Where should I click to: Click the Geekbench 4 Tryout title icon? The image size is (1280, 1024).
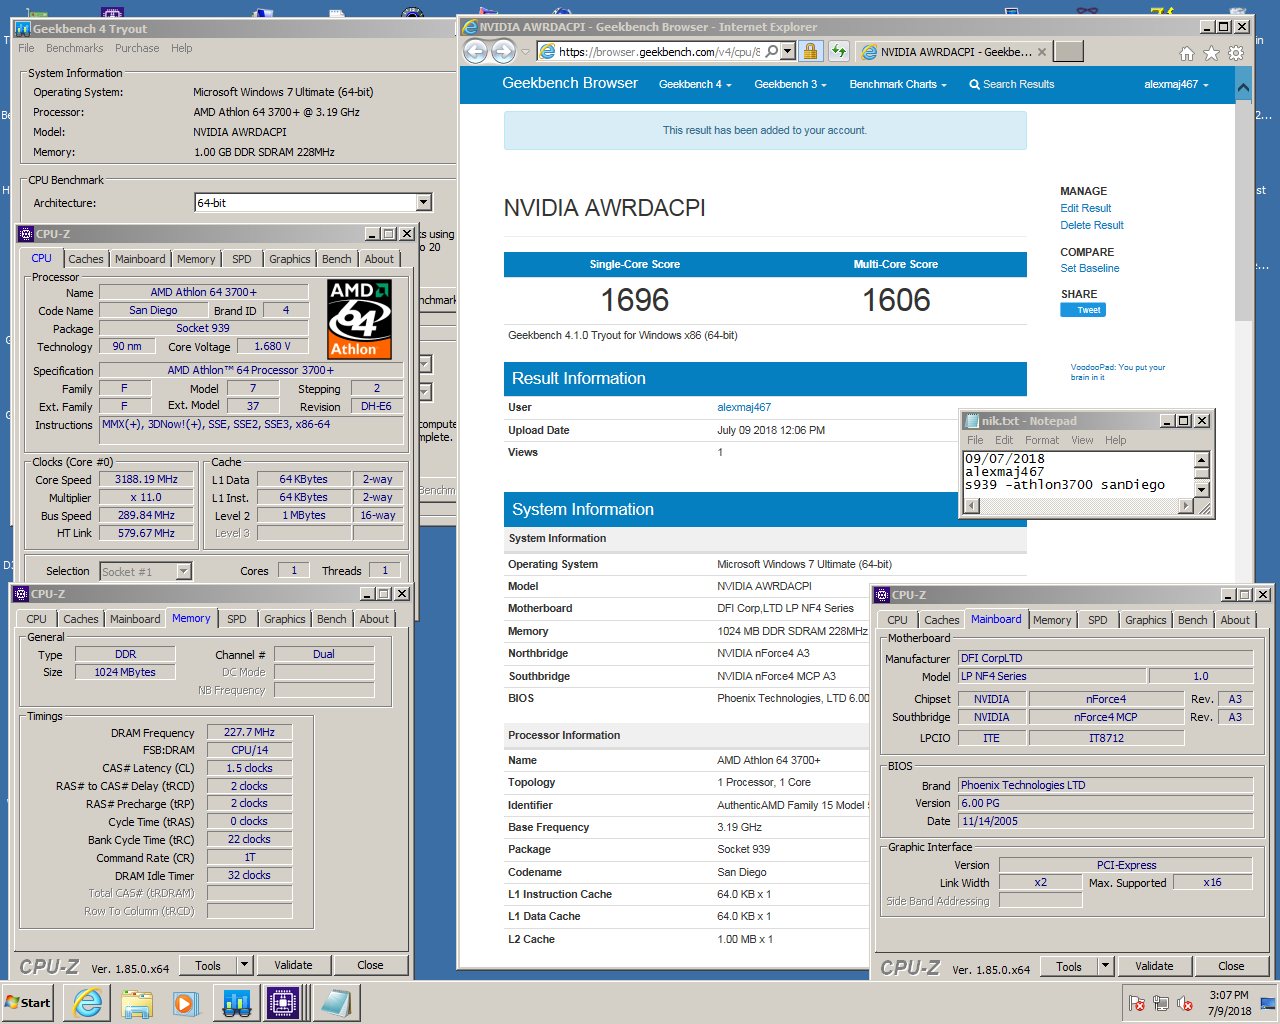[x=23, y=29]
